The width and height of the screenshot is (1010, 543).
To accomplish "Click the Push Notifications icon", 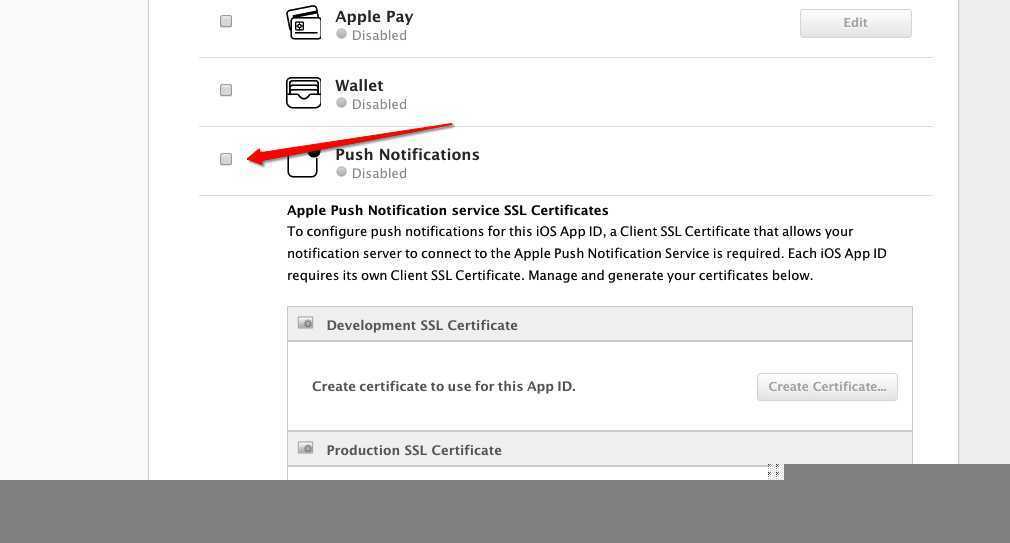I will pyautogui.click(x=303, y=162).
